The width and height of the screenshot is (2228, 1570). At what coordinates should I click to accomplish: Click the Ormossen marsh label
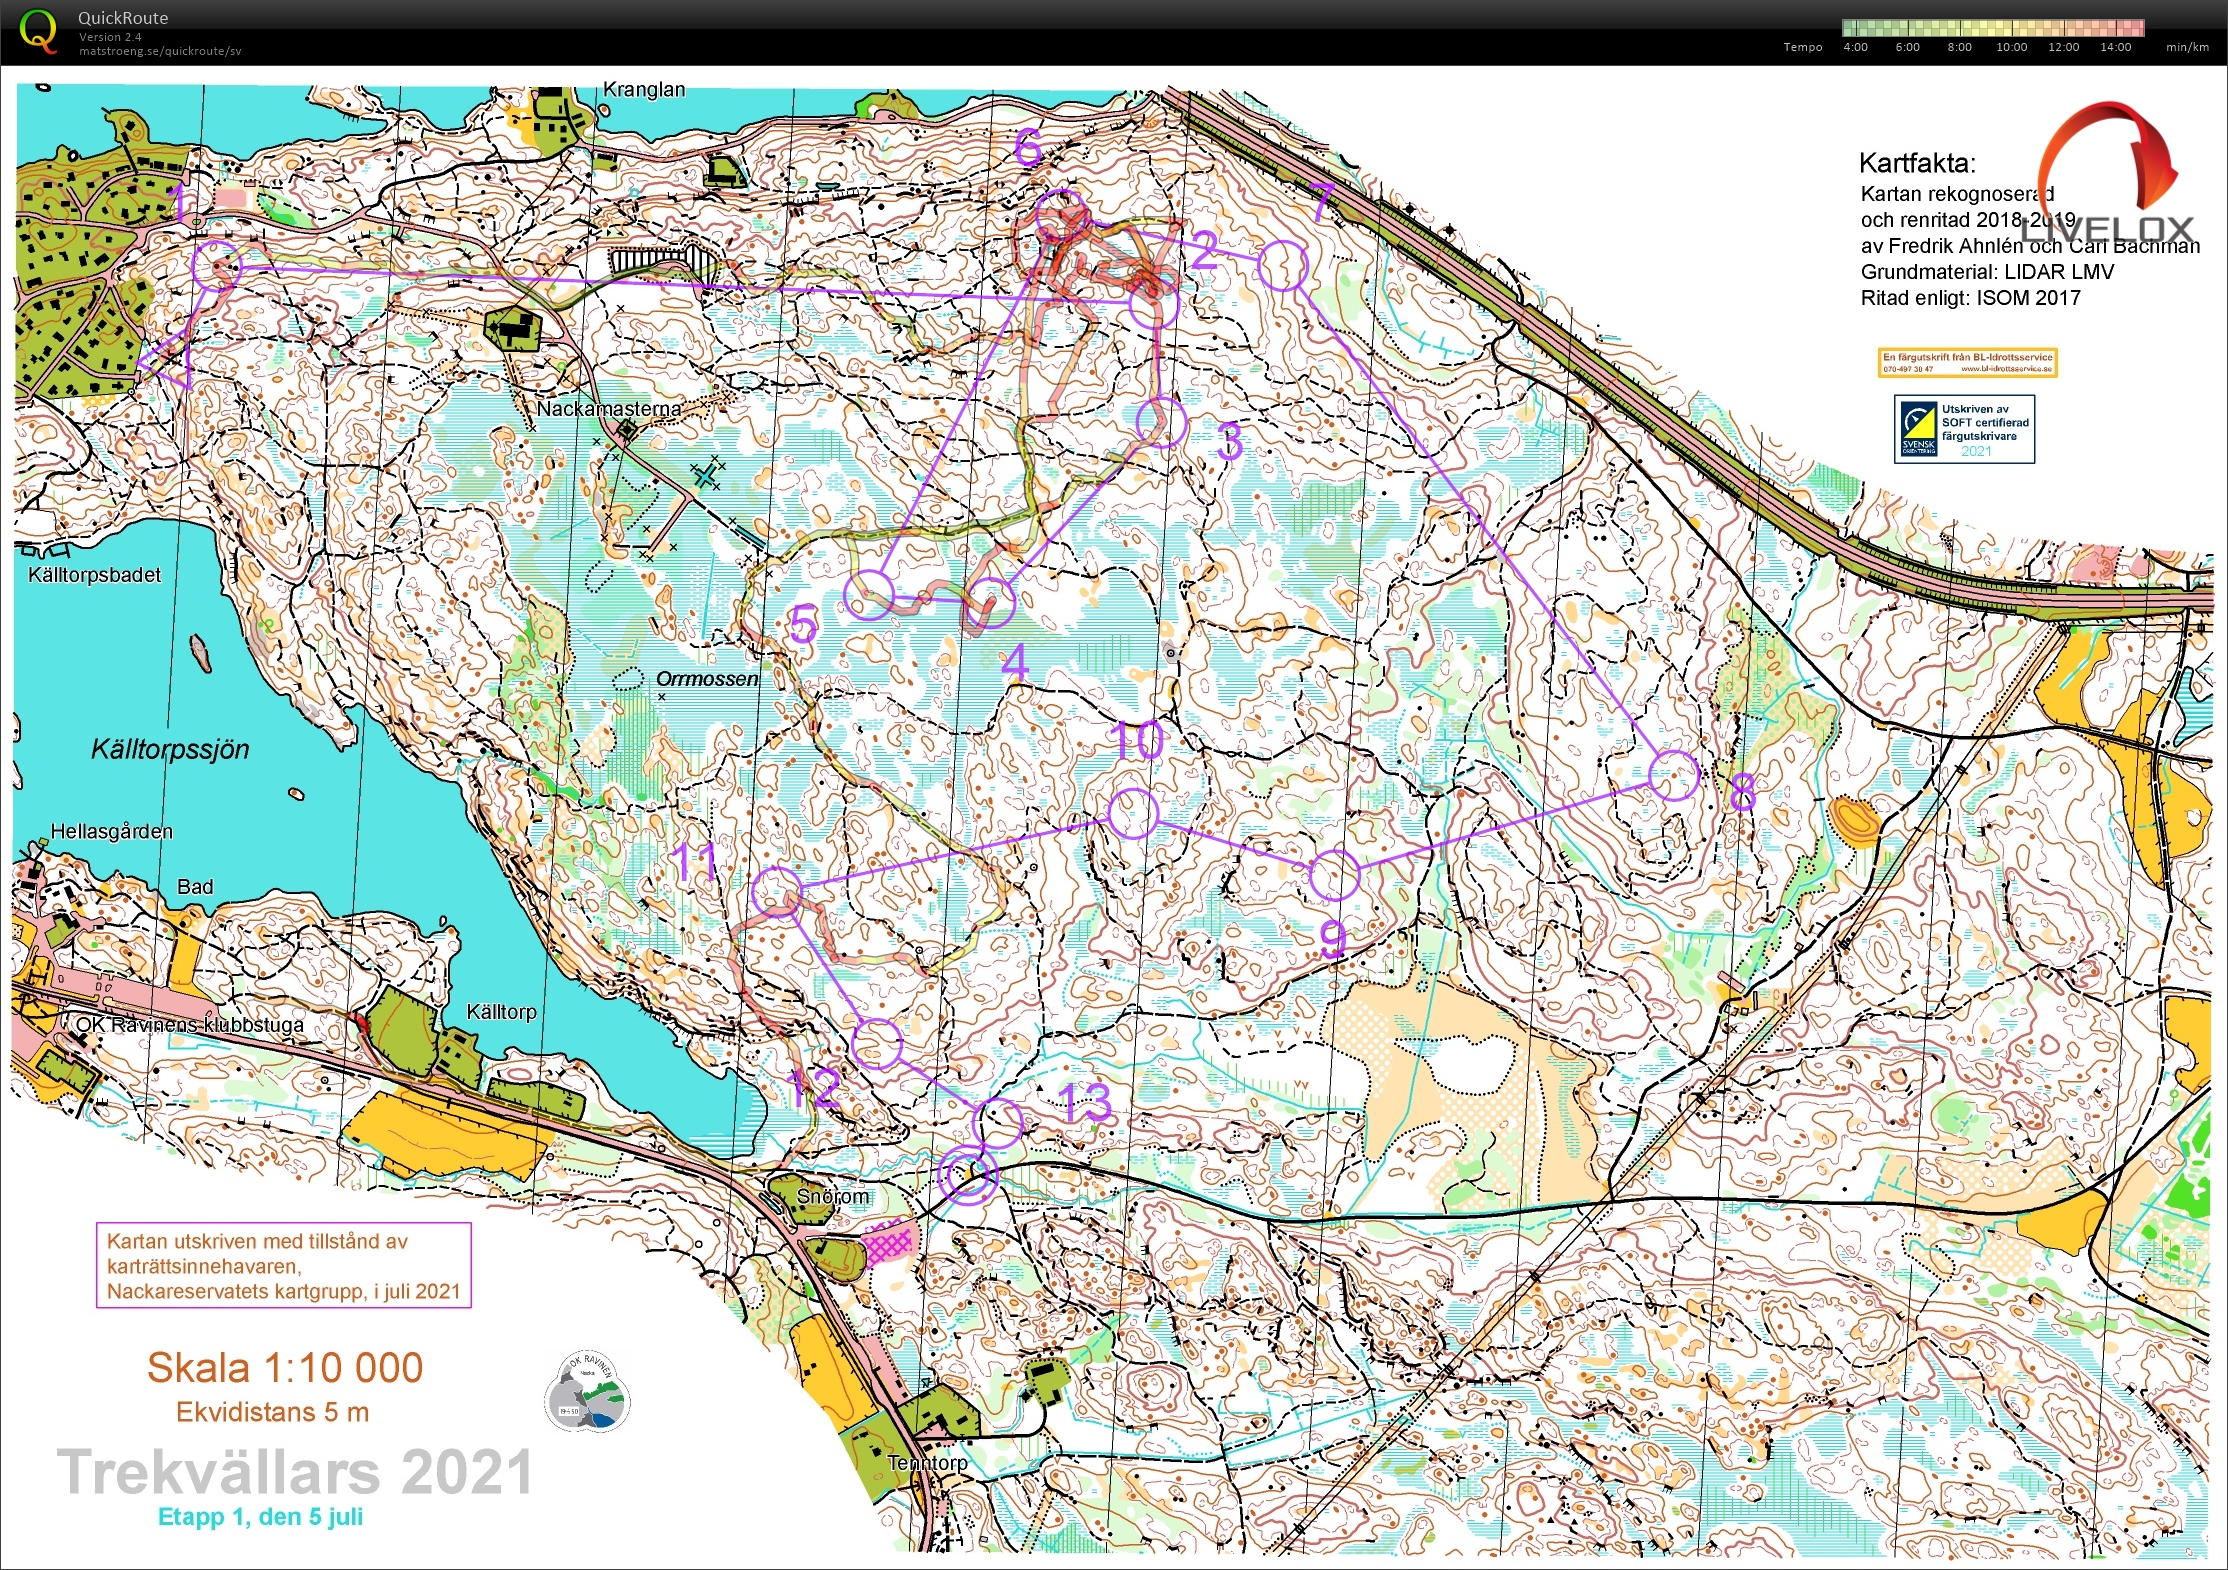pos(707,679)
